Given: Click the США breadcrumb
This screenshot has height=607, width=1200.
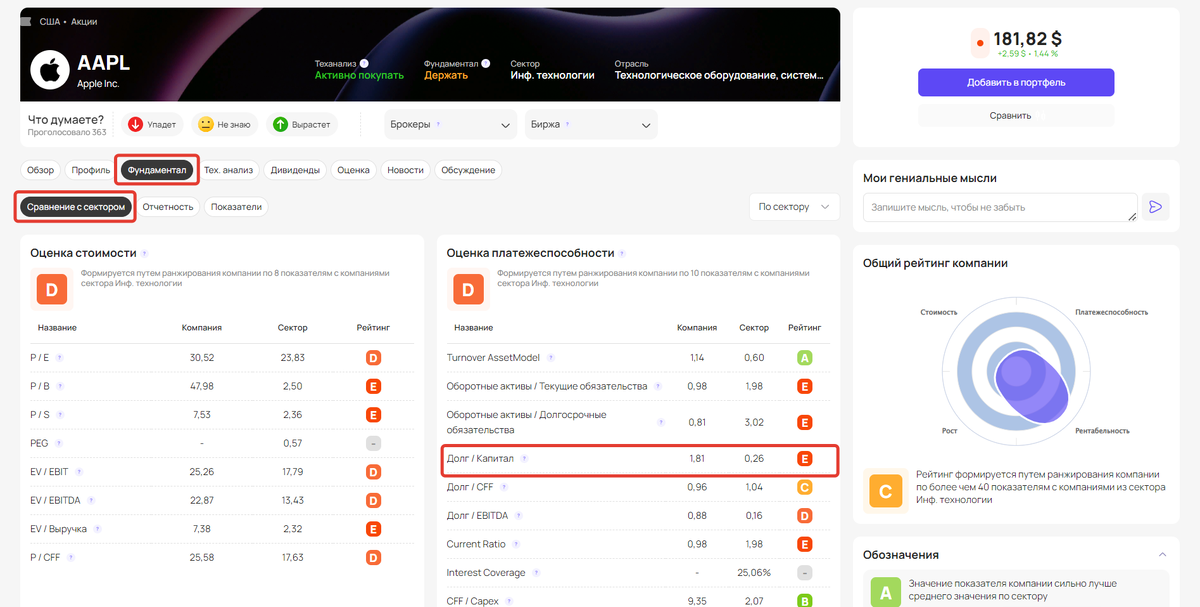Looking at the screenshot, I should click(x=50, y=21).
